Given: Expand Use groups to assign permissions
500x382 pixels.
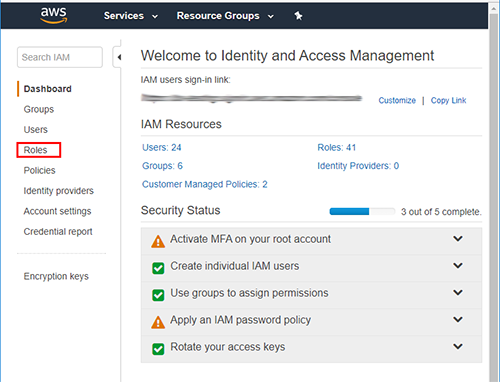Looking at the screenshot, I should pos(458,292).
